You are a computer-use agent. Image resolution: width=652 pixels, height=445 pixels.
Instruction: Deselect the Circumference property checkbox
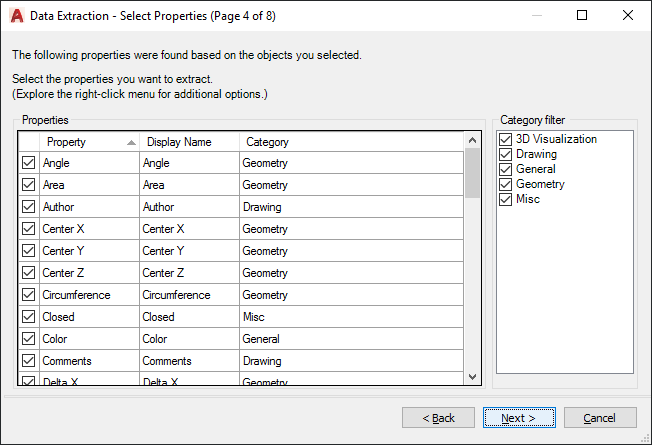(x=28, y=295)
